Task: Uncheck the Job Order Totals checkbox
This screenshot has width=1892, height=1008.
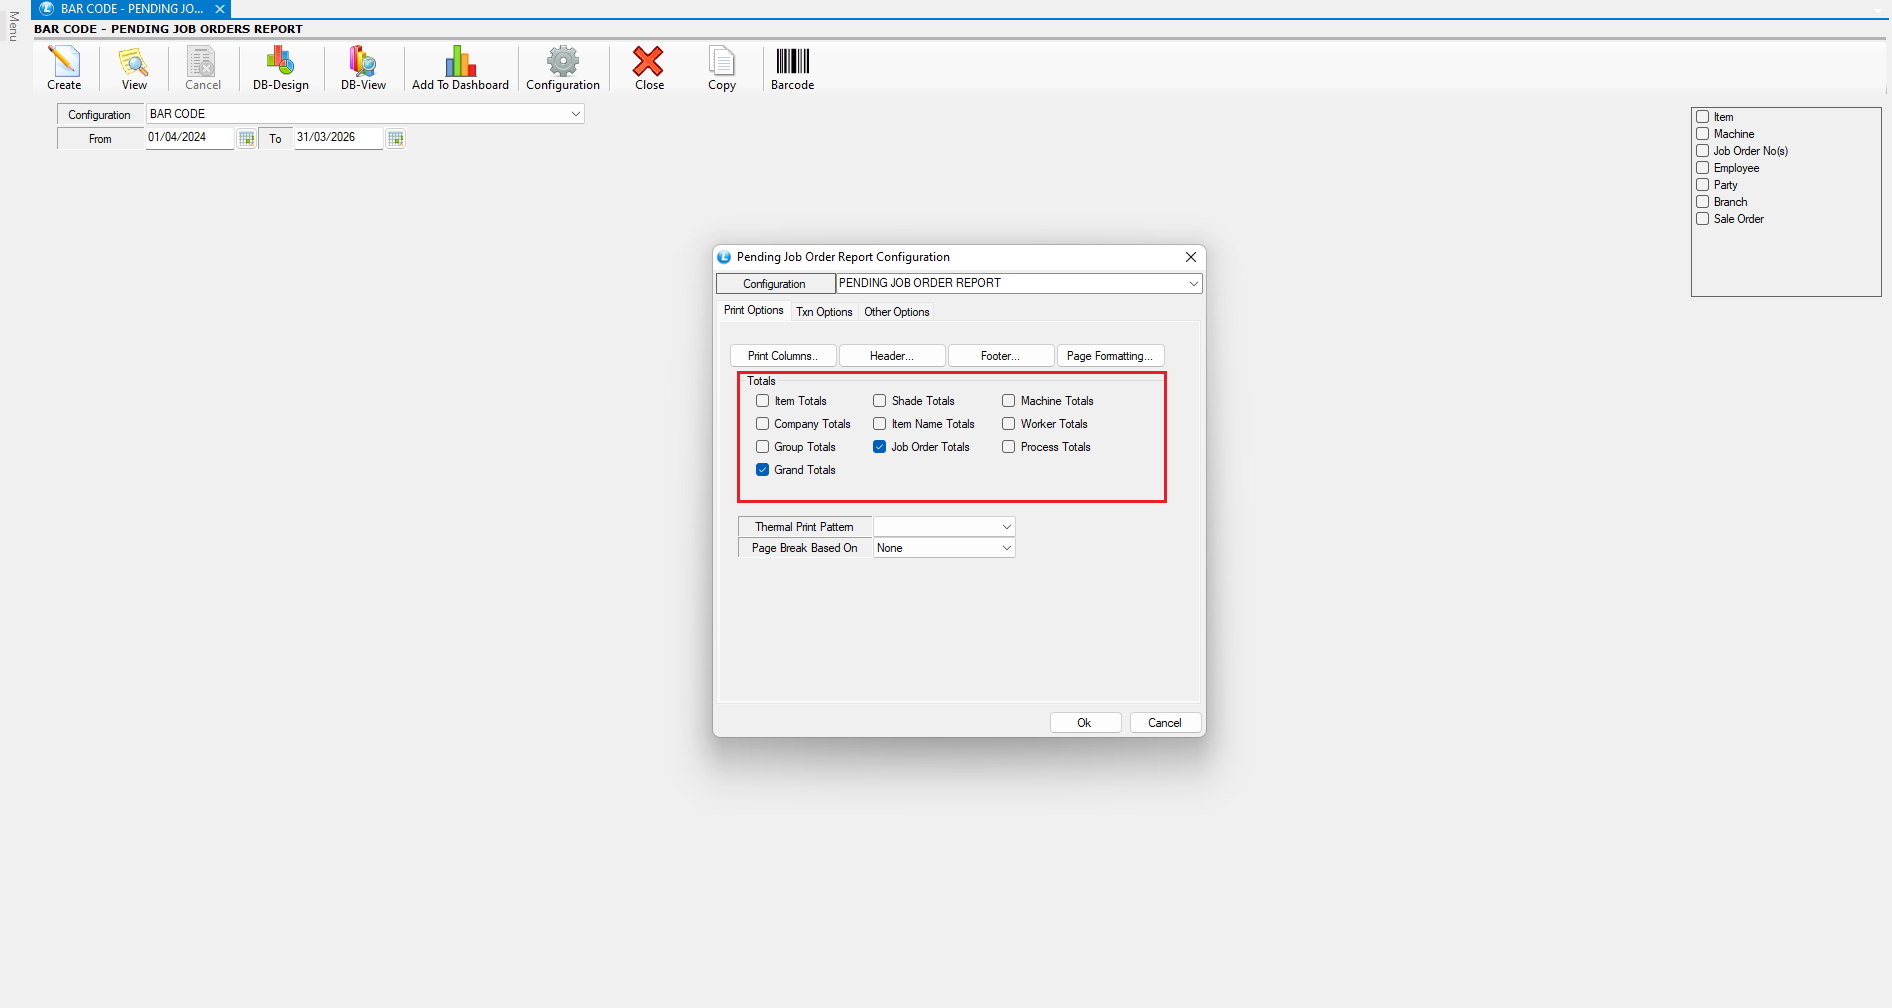Action: click(880, 447)
